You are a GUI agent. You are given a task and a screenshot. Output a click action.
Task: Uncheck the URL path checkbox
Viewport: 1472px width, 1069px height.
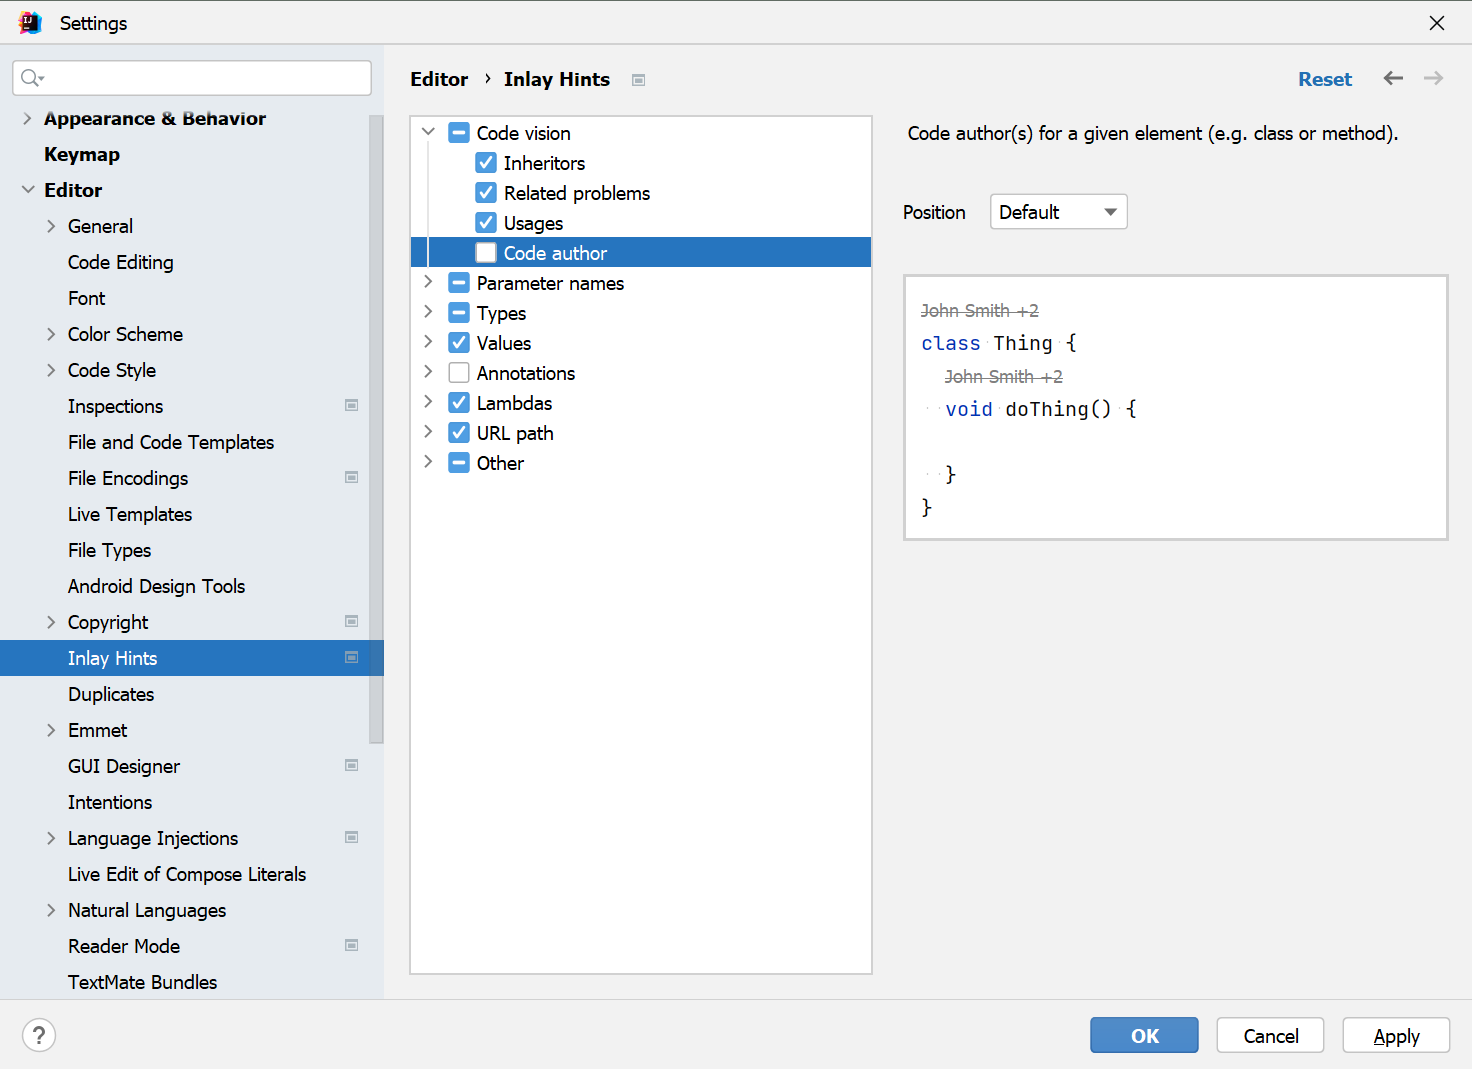(459, 432)
